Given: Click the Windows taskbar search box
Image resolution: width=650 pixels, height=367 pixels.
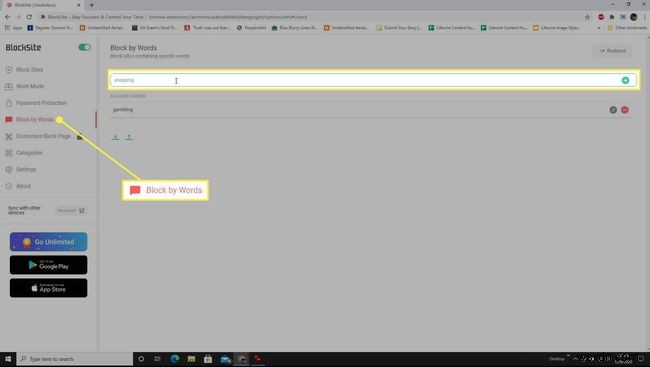Looking at the screenshot, I should 75,359.
